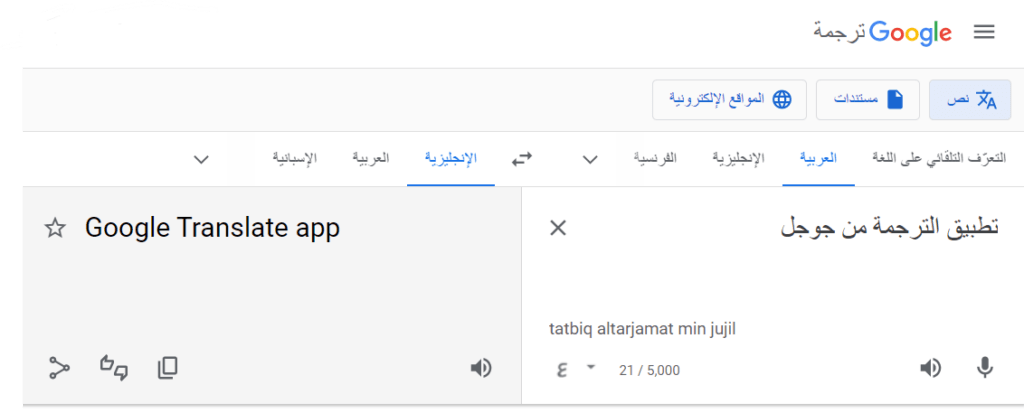1024x413 pixels.
Task: Open the main hamburger menu
Action: click(x=984, y=33)
